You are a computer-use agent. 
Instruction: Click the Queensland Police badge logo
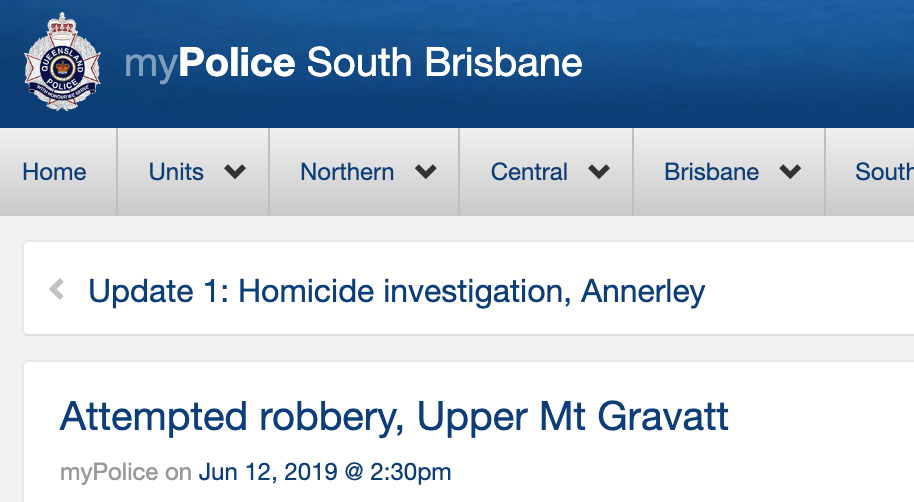pos(61,62)
